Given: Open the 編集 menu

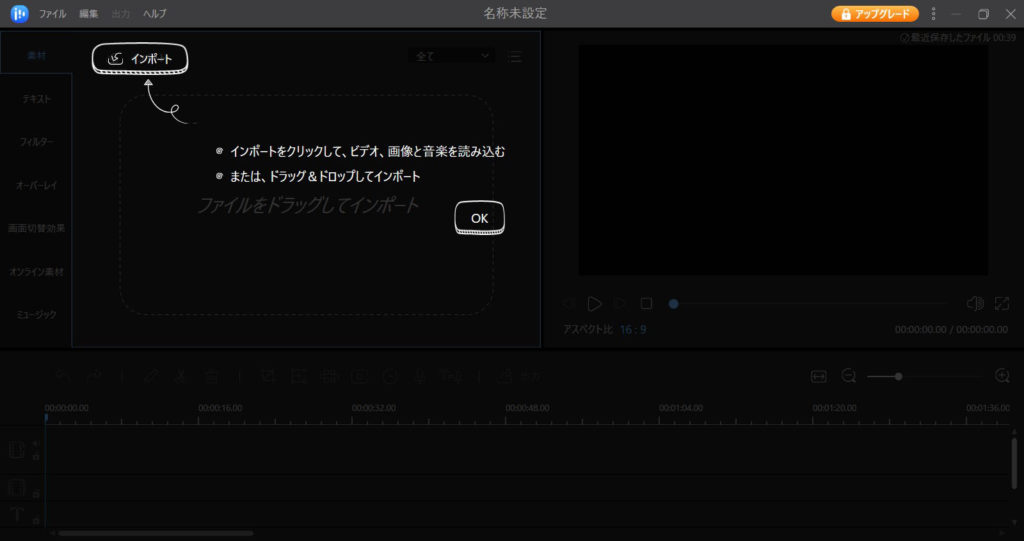Looking at the screenshot, I should click(89, 14).
